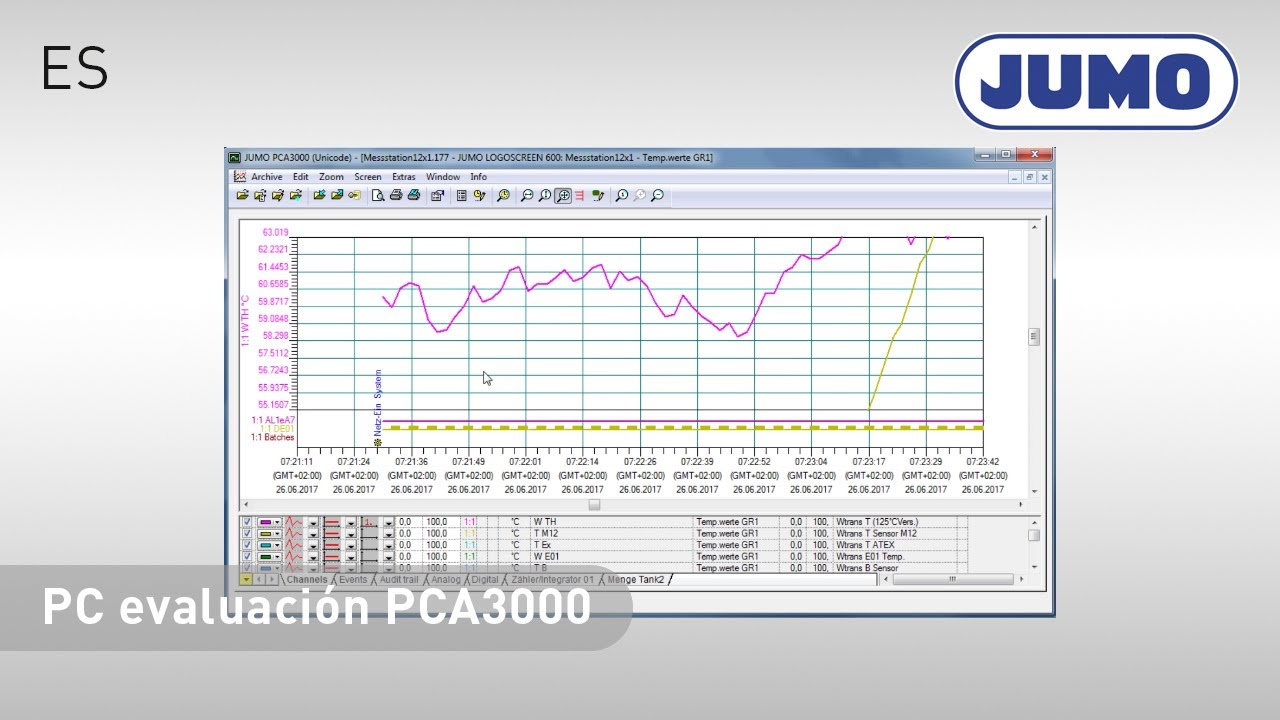Click the gray printer icon
Viewport: 1280px width, 720px height.
pyautogui.click(x=396, y=196)
